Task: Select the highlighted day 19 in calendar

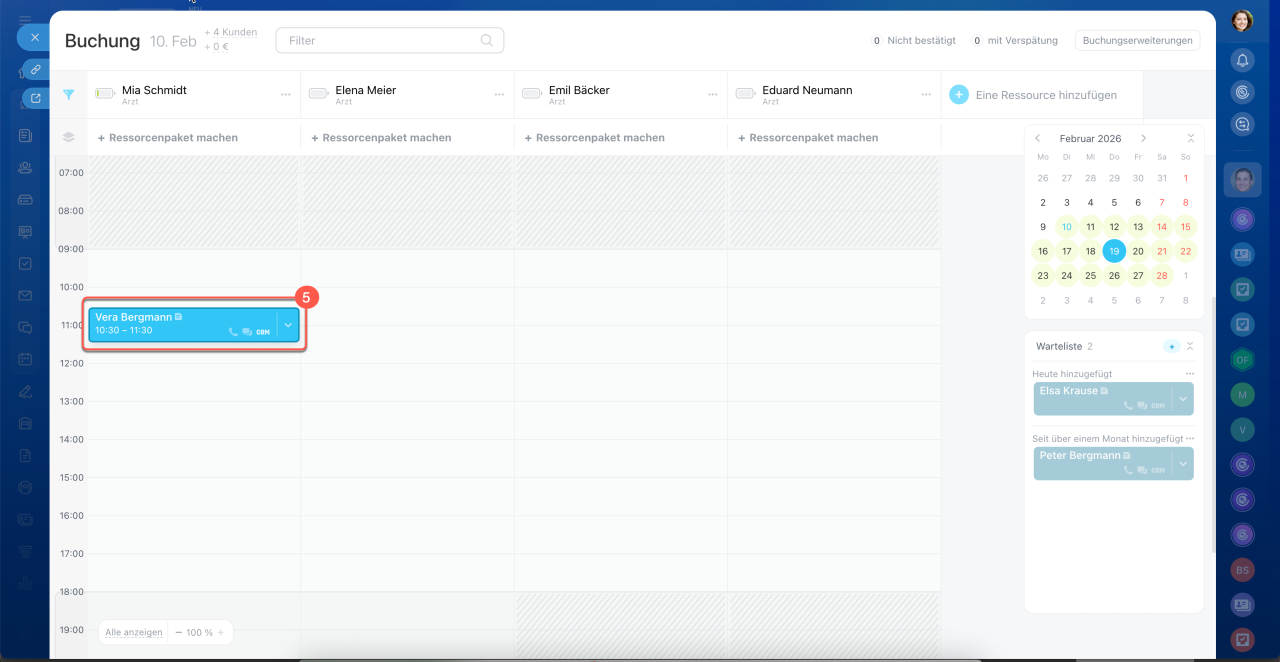Action: [x=1114, y=251]
